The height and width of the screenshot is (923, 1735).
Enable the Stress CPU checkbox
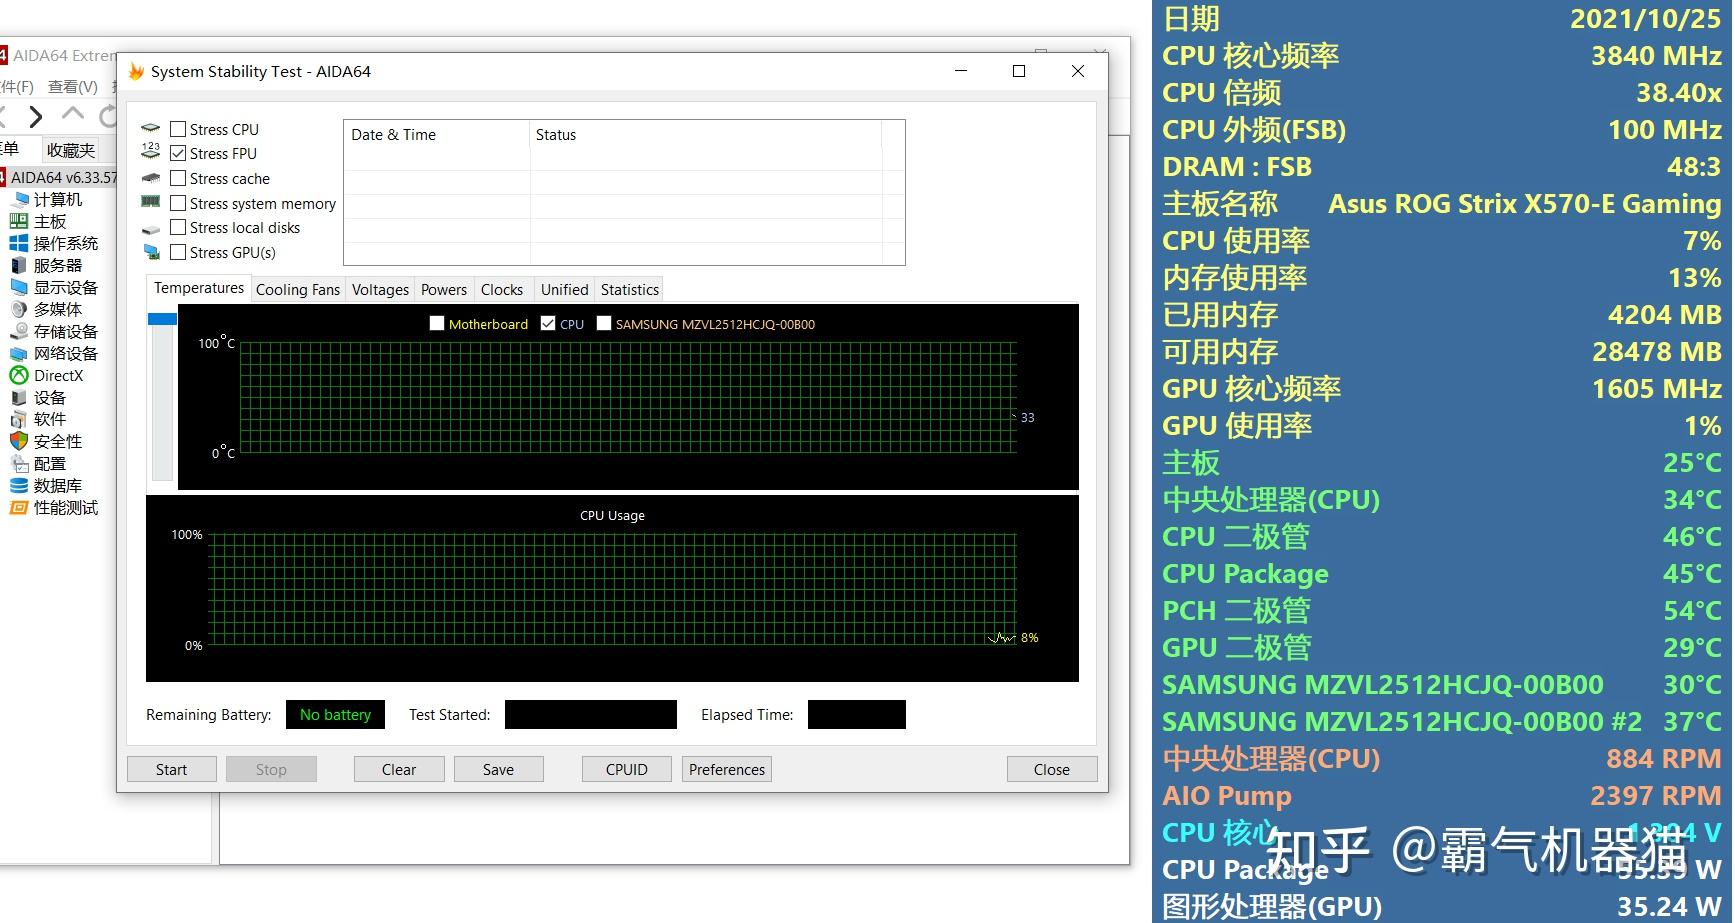pos(178,129)
